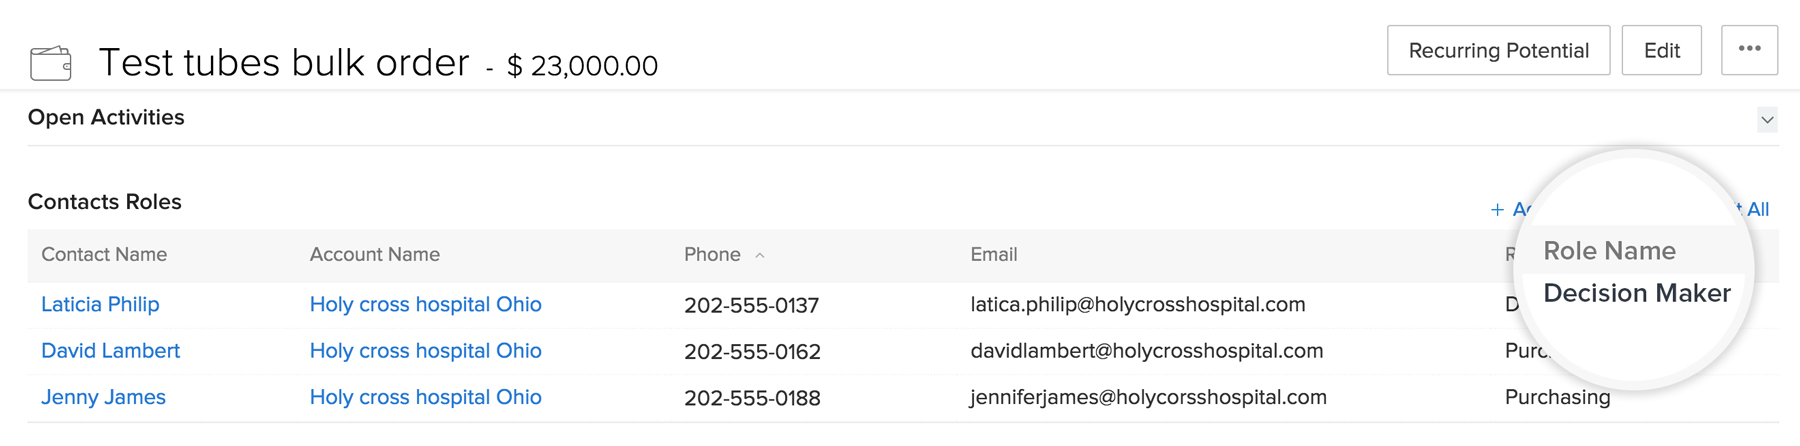Click the Decision Maker role cell

[1636, 293]
